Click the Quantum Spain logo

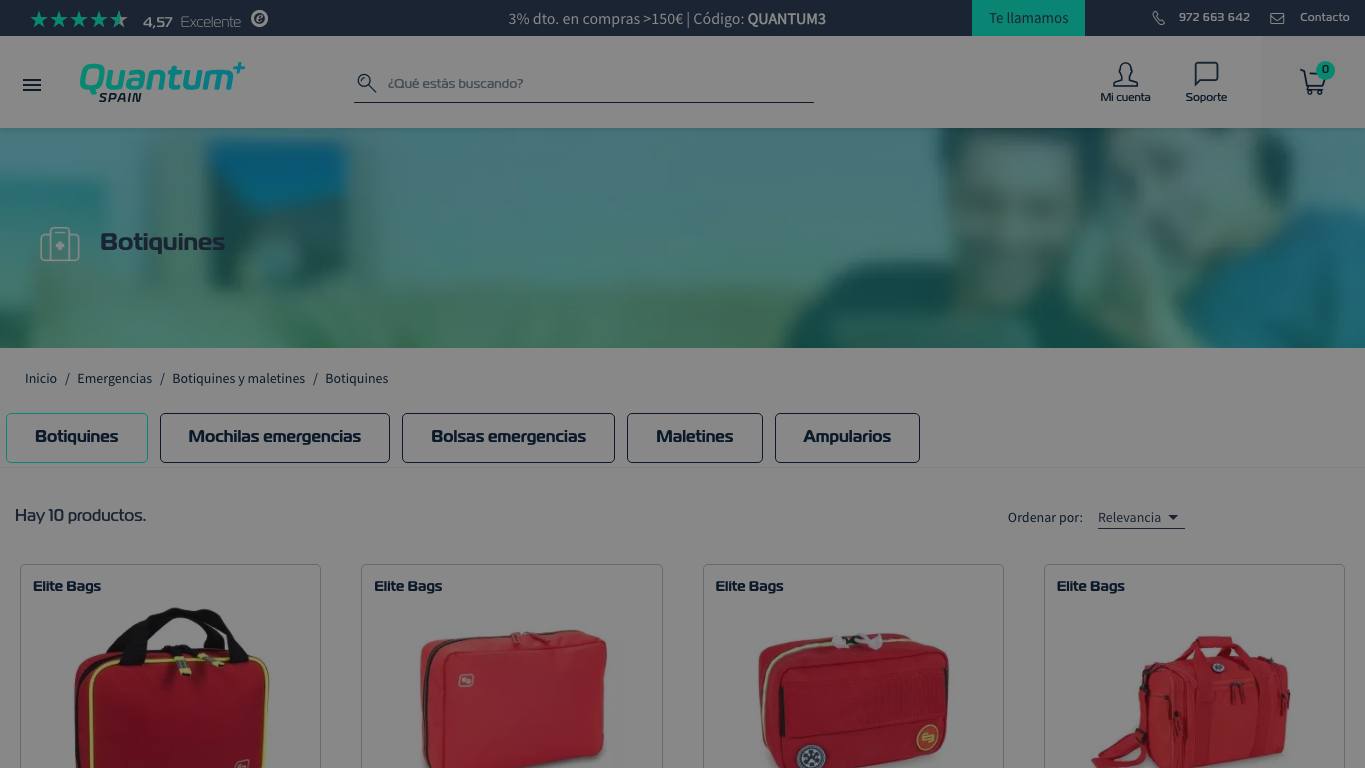pyautogui.click(x=162, y=82)
